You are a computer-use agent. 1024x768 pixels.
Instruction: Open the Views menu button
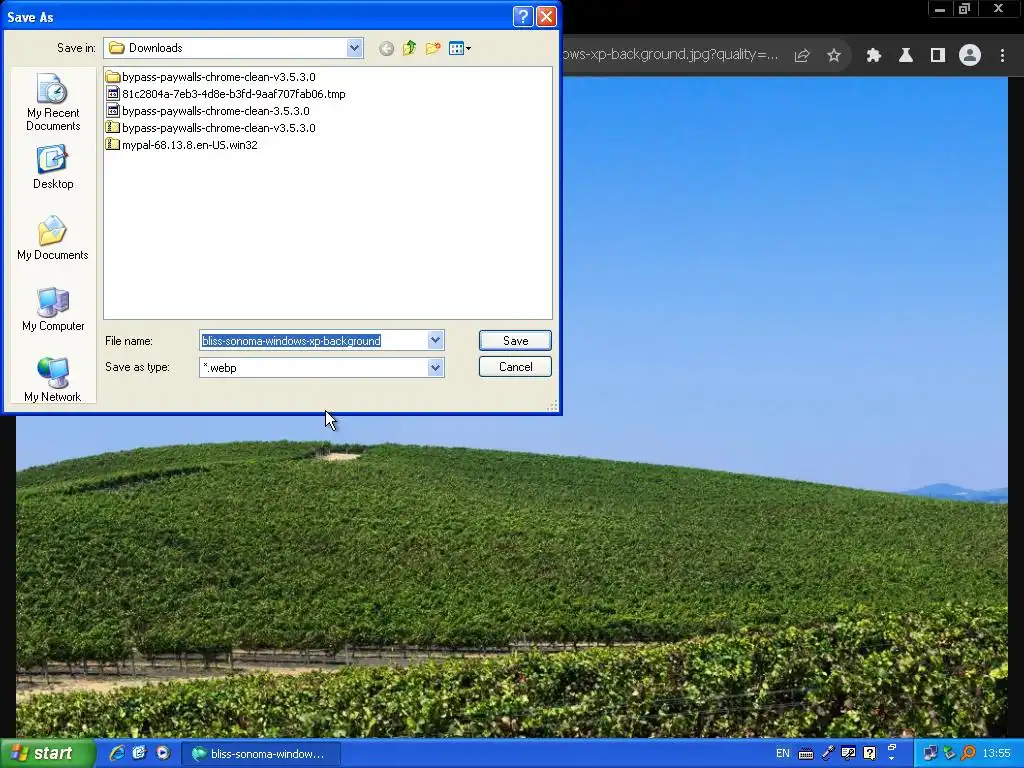tap(460, 48)
